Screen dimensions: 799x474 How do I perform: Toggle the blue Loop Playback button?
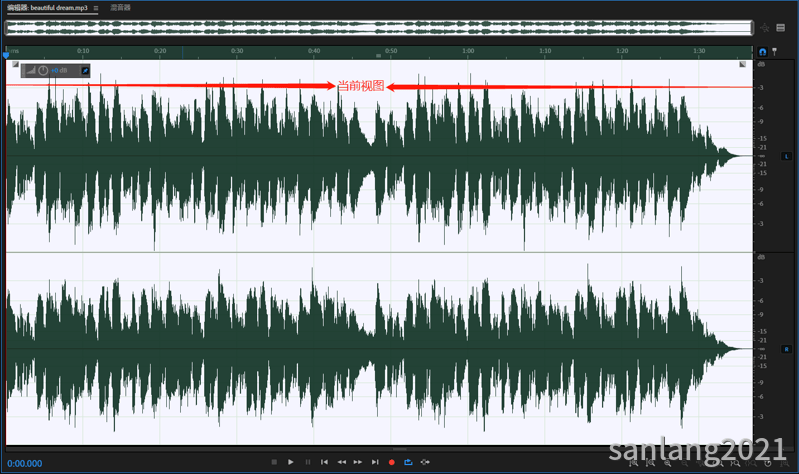[408, 462]
